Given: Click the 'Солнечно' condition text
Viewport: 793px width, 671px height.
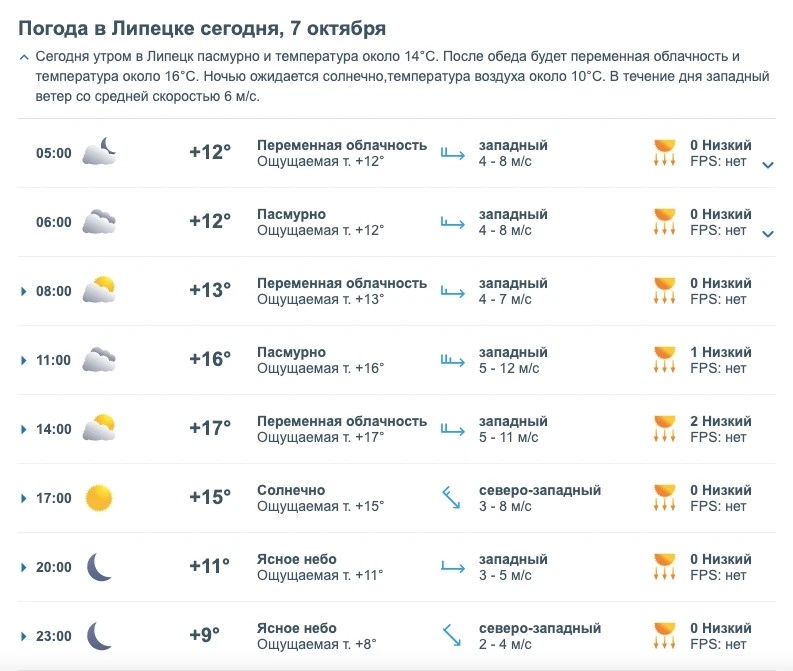Looking at the screenshot, I should [291, 490].
